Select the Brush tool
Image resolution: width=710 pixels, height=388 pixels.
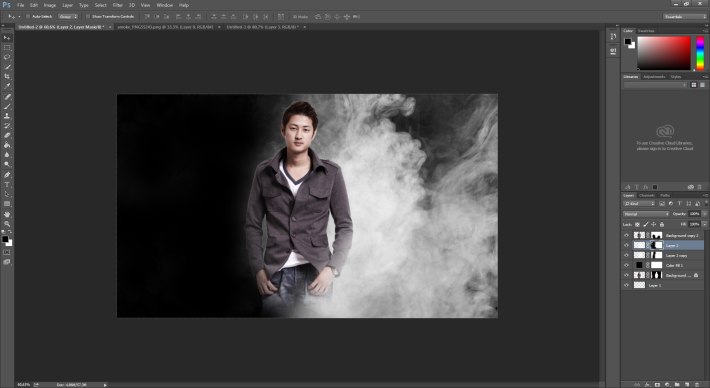(7, 107)
